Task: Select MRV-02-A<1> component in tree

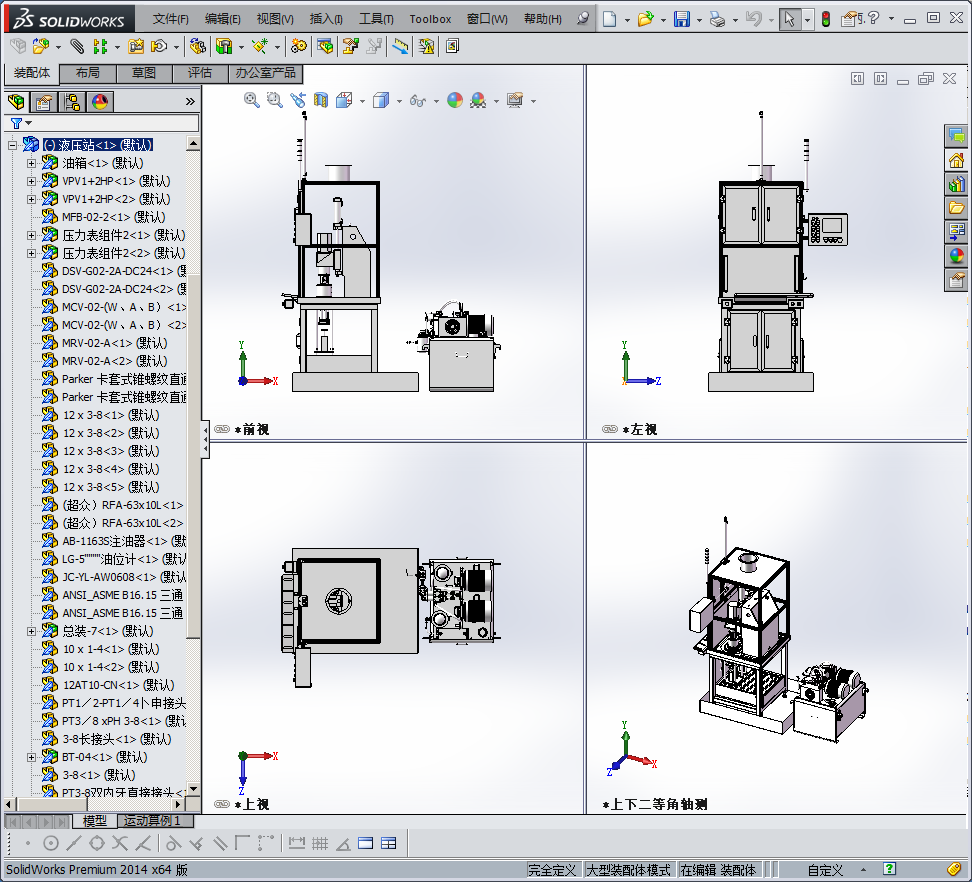Action: [x=115, y=343]
